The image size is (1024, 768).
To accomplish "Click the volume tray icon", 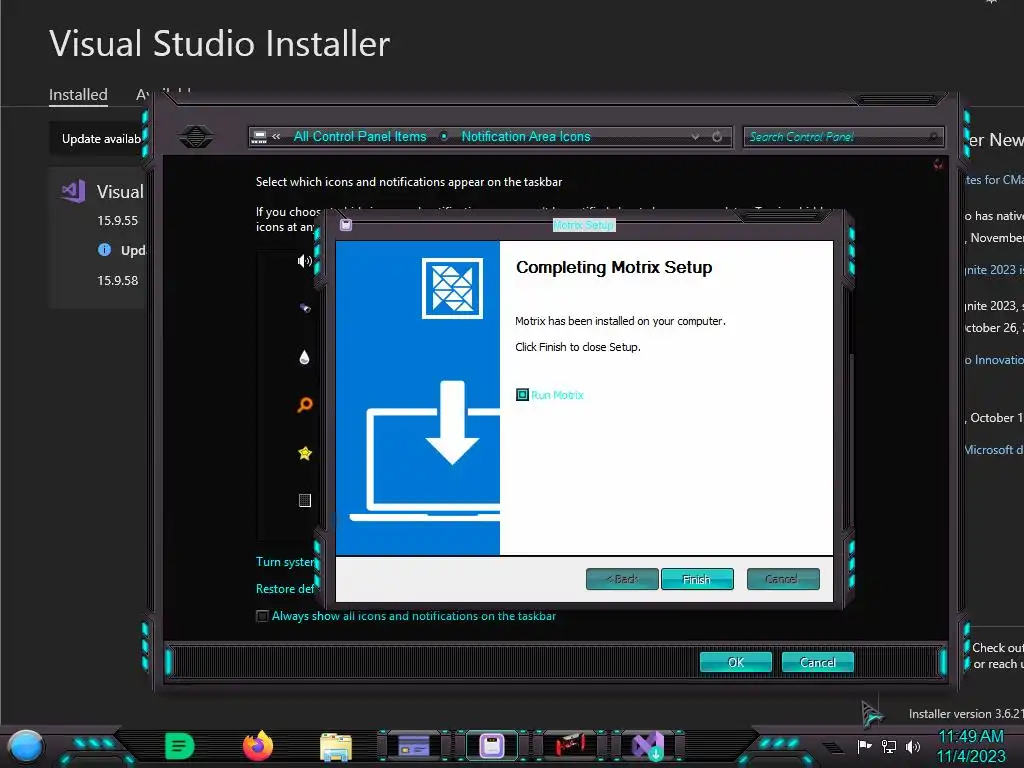I will [x=913, y=746].
